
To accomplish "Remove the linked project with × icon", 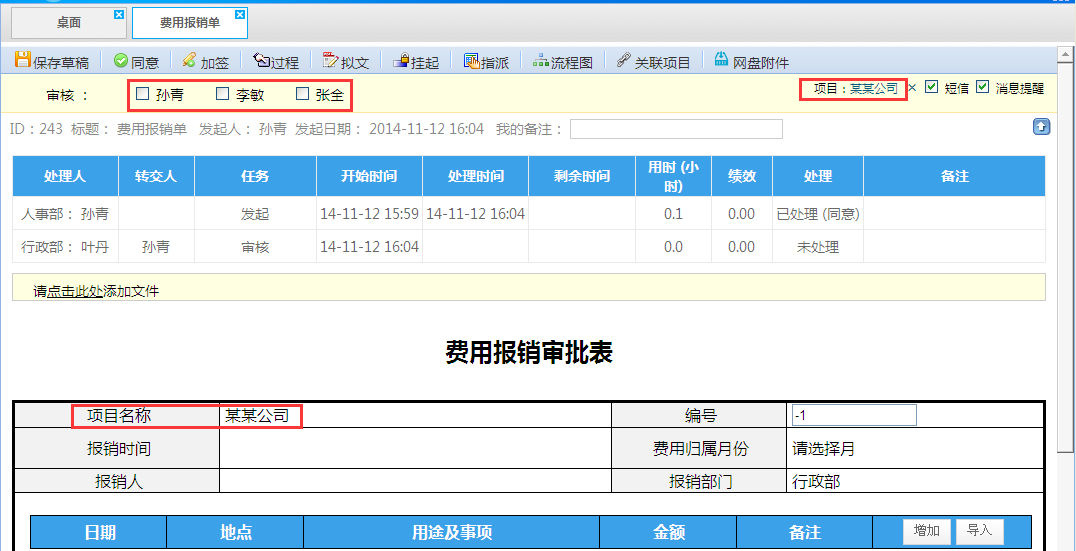I will [x=912, y=88].
